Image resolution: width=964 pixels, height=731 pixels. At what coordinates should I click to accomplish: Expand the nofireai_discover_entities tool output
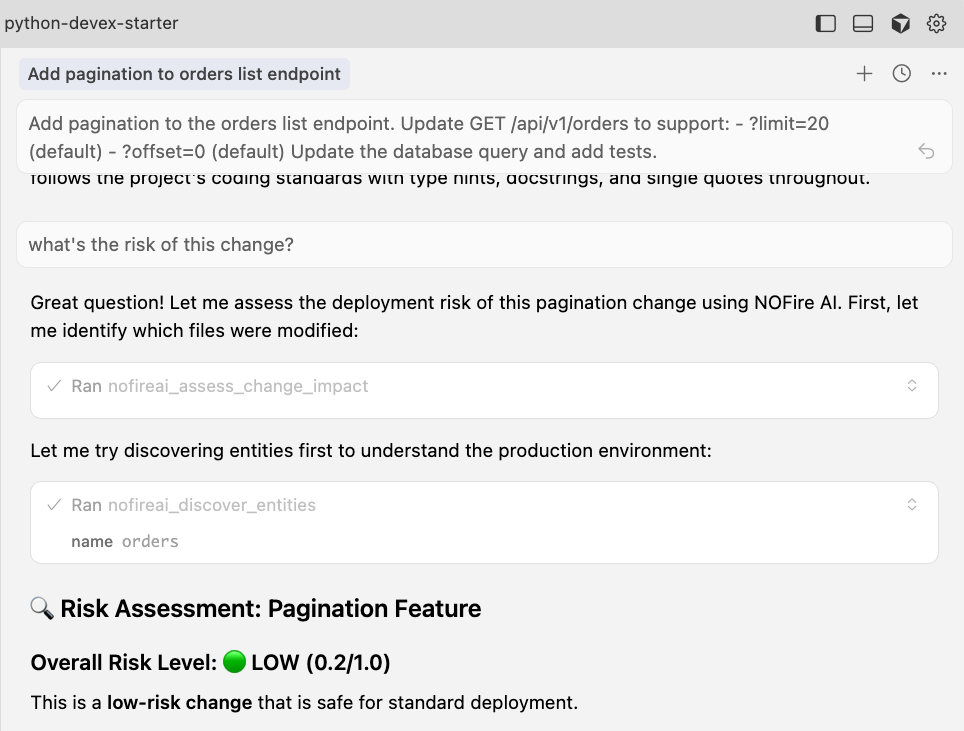click(x=911, y=504)
